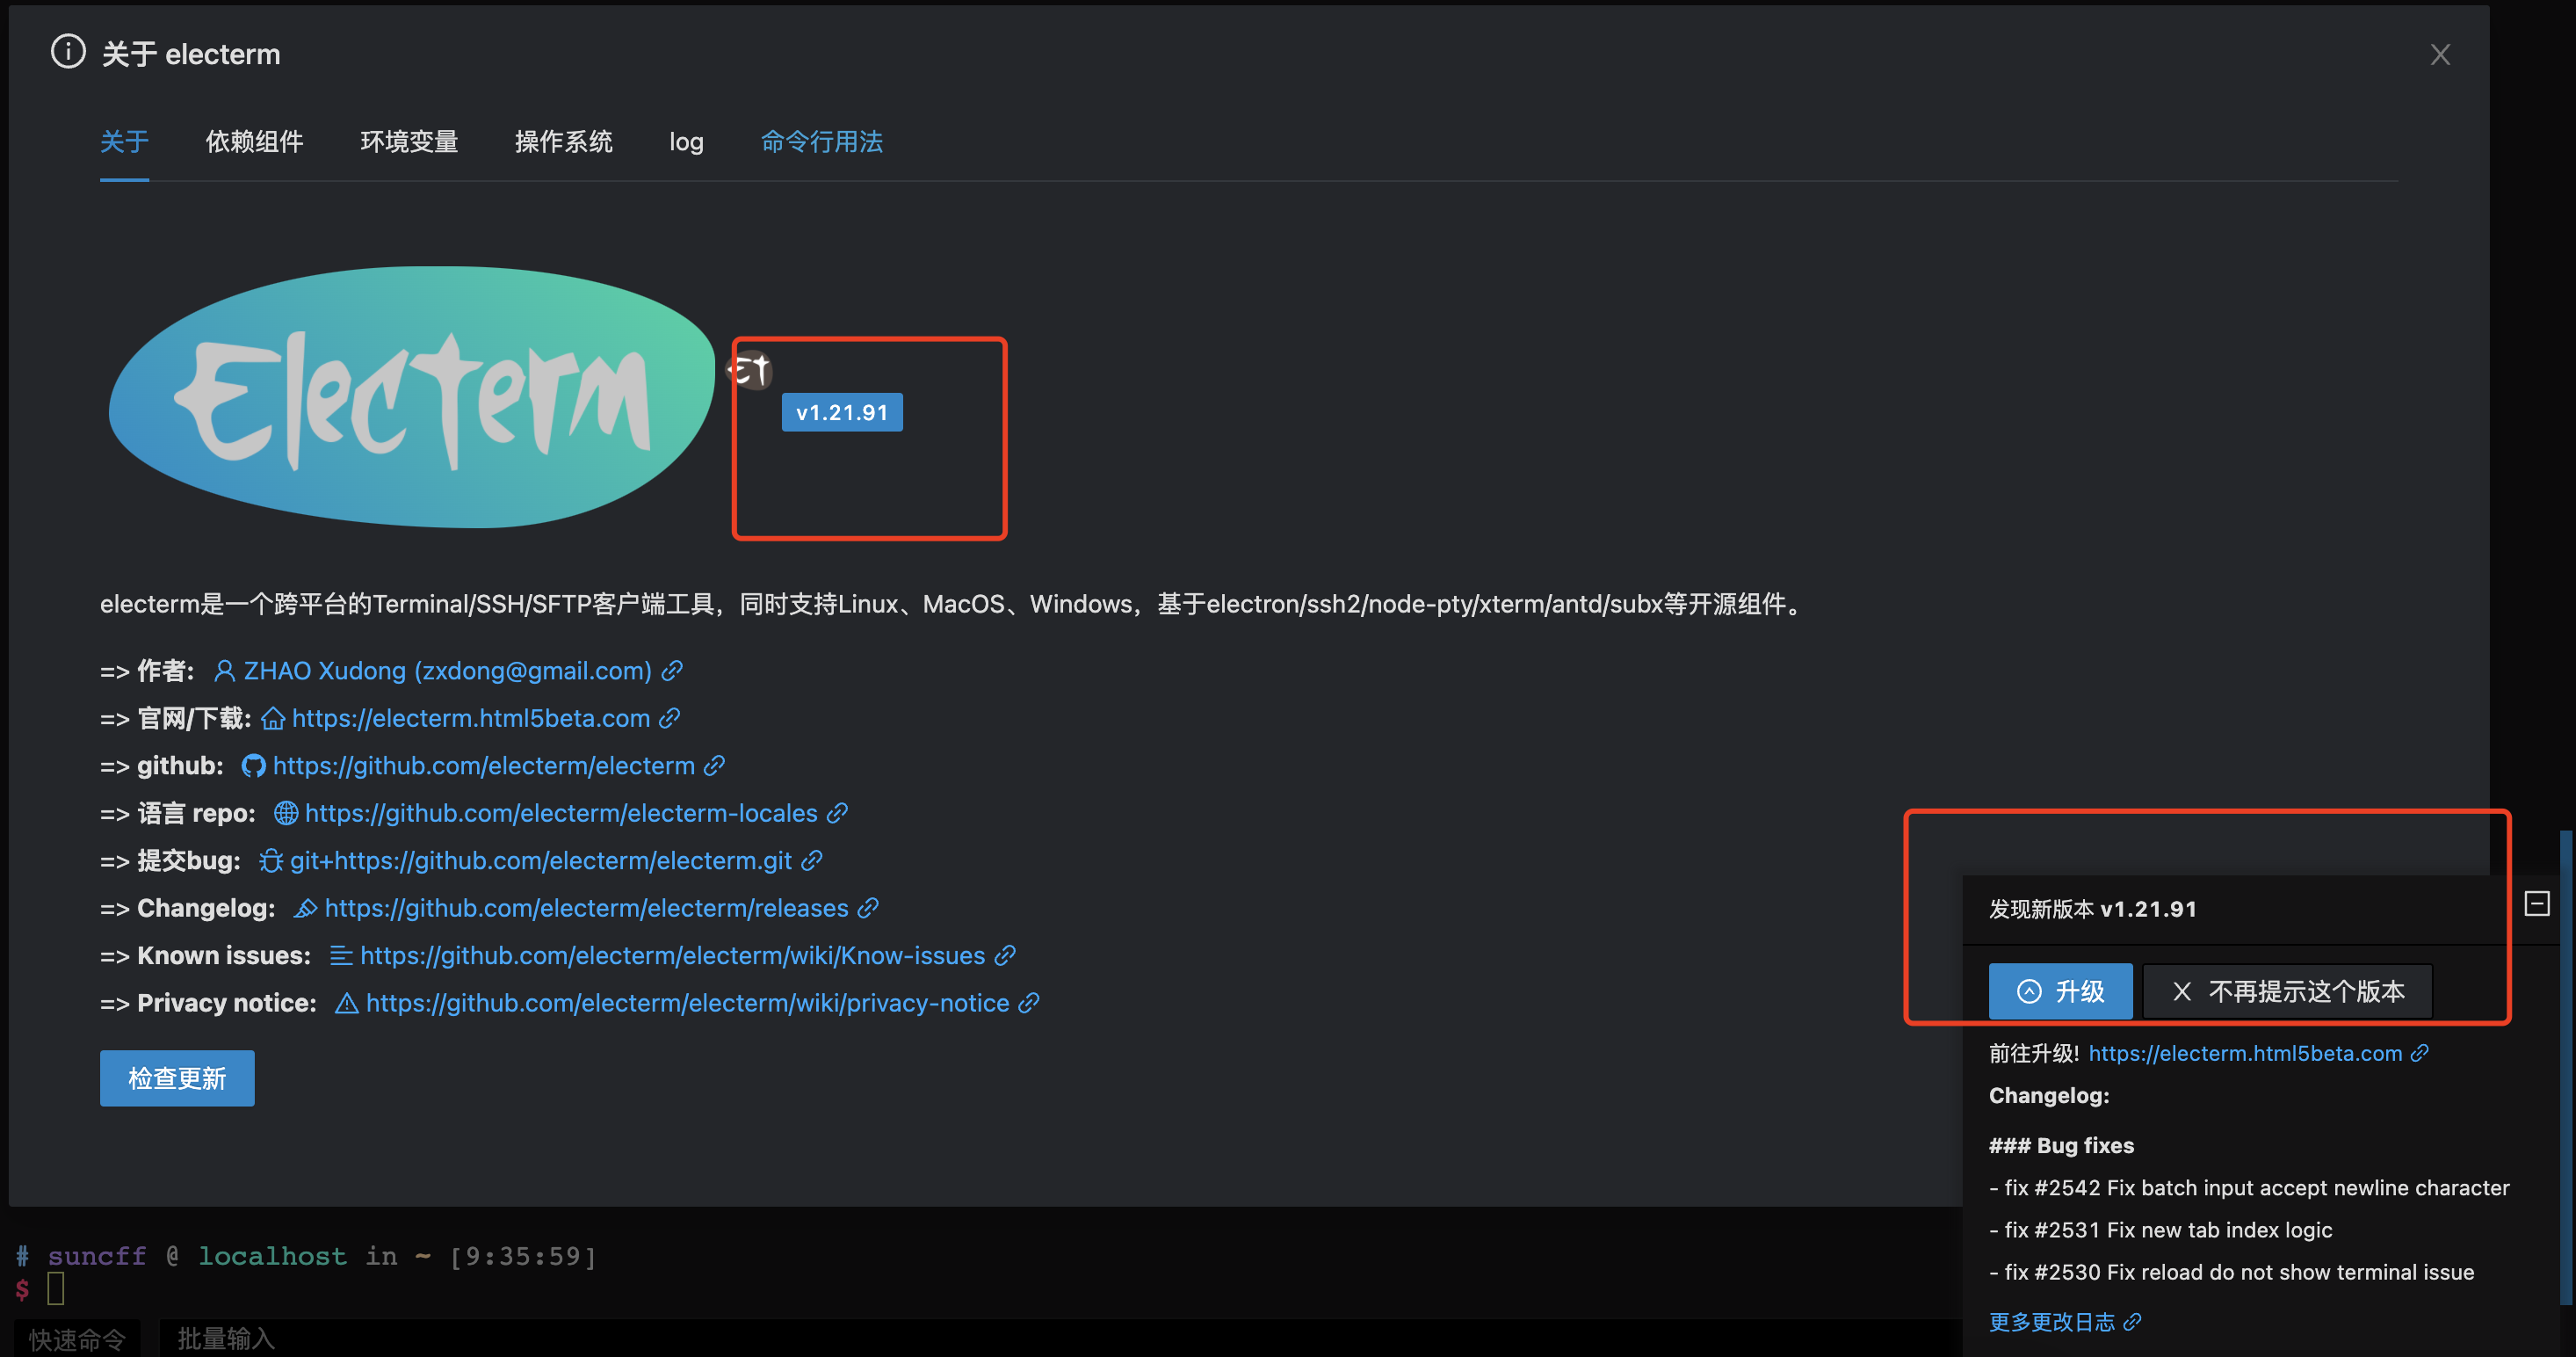Collapse the upgrade panel with minus icon
Viewport: 2576px width, 1357px height.
(2537, 904)
